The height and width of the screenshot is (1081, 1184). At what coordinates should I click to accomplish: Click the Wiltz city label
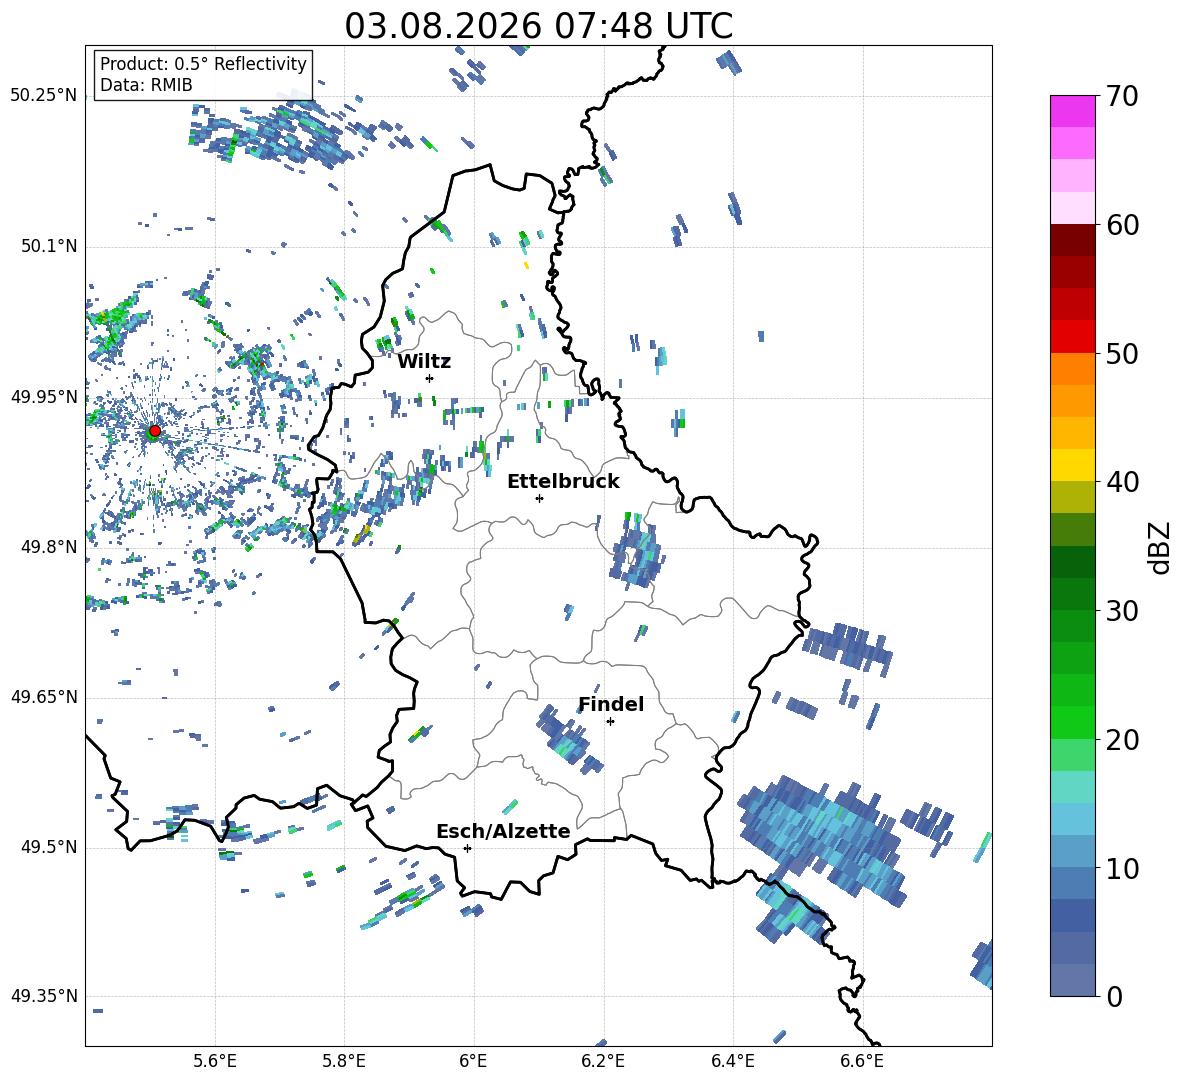click(424, 362)
